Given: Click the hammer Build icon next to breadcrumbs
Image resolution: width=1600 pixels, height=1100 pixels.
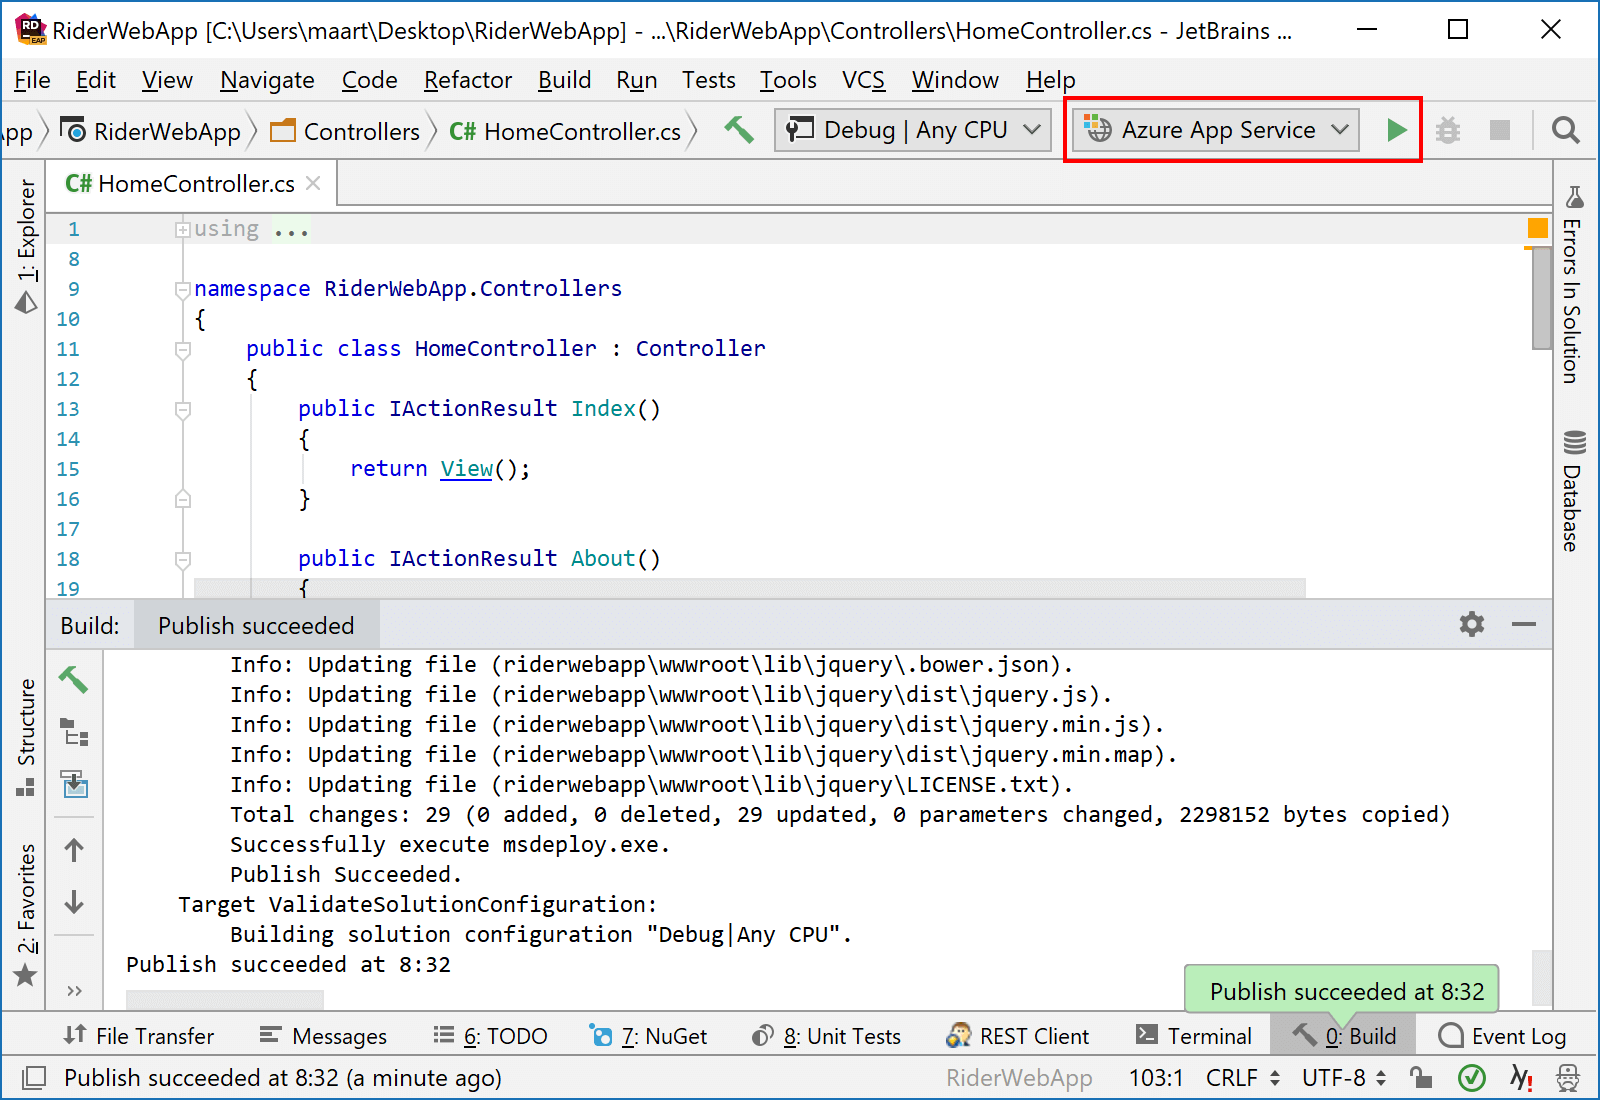Looking at the screenshot, I should click(739, 130).
